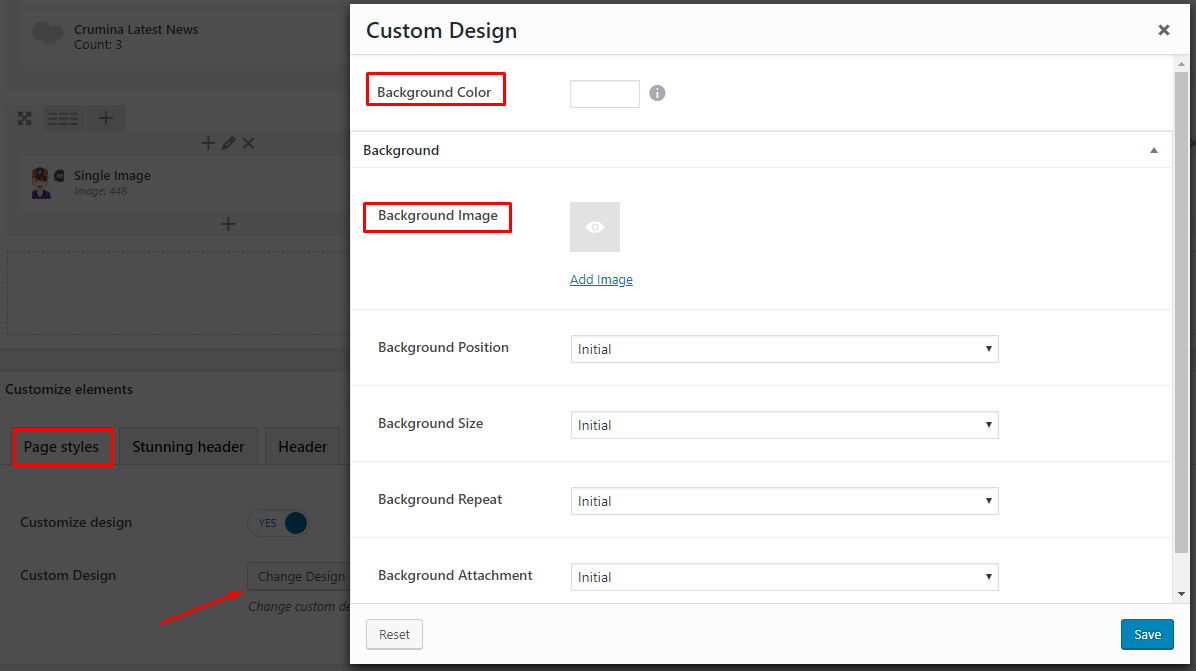Collapse the Background section arrow
Screen dimensions: 1196x671
[x=1153, y=150]
